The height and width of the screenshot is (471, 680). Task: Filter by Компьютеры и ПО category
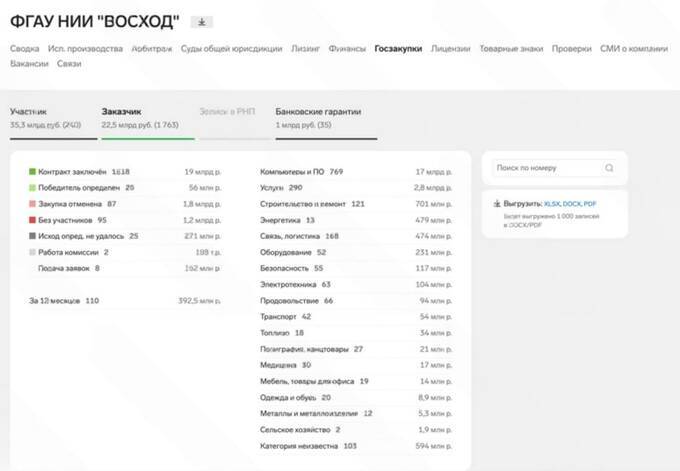(356, 172)
